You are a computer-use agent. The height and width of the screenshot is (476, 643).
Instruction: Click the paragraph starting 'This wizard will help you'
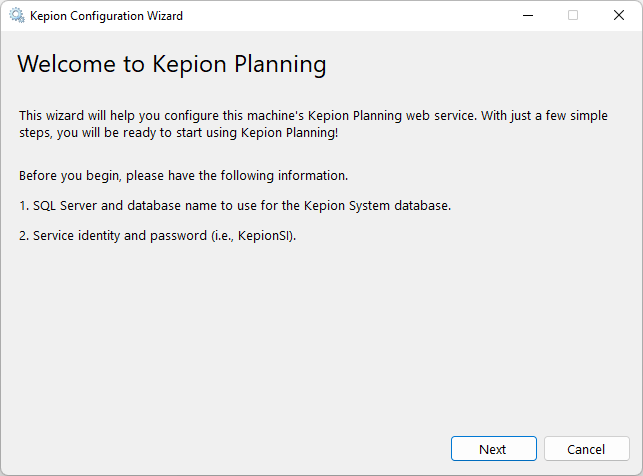pos(313,124)
